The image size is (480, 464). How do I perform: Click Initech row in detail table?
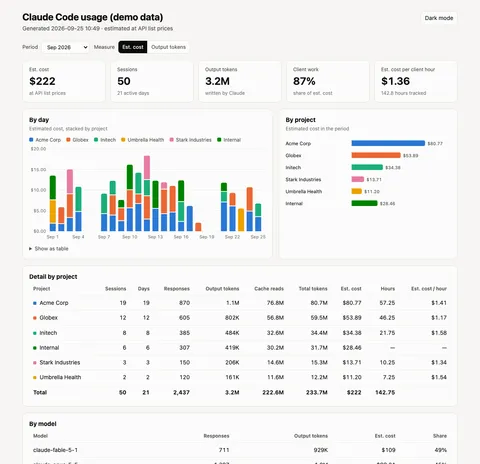240,333
